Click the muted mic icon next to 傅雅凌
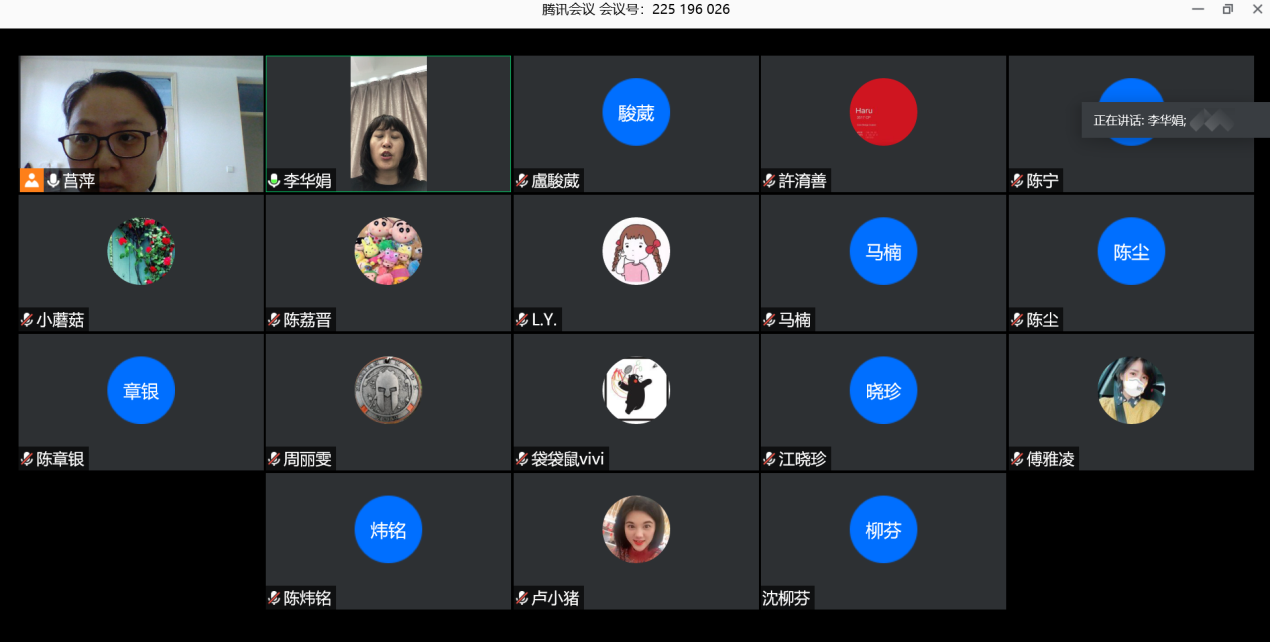1270x642 pixels. click(1017, 459)
